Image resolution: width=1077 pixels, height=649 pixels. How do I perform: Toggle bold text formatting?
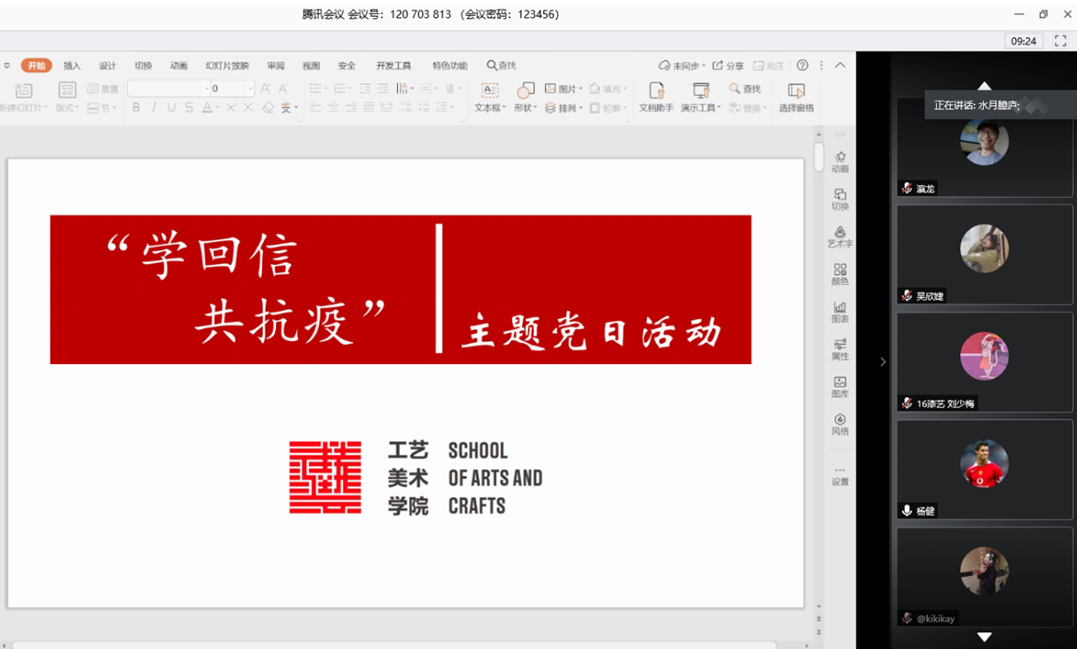(136, 108)
